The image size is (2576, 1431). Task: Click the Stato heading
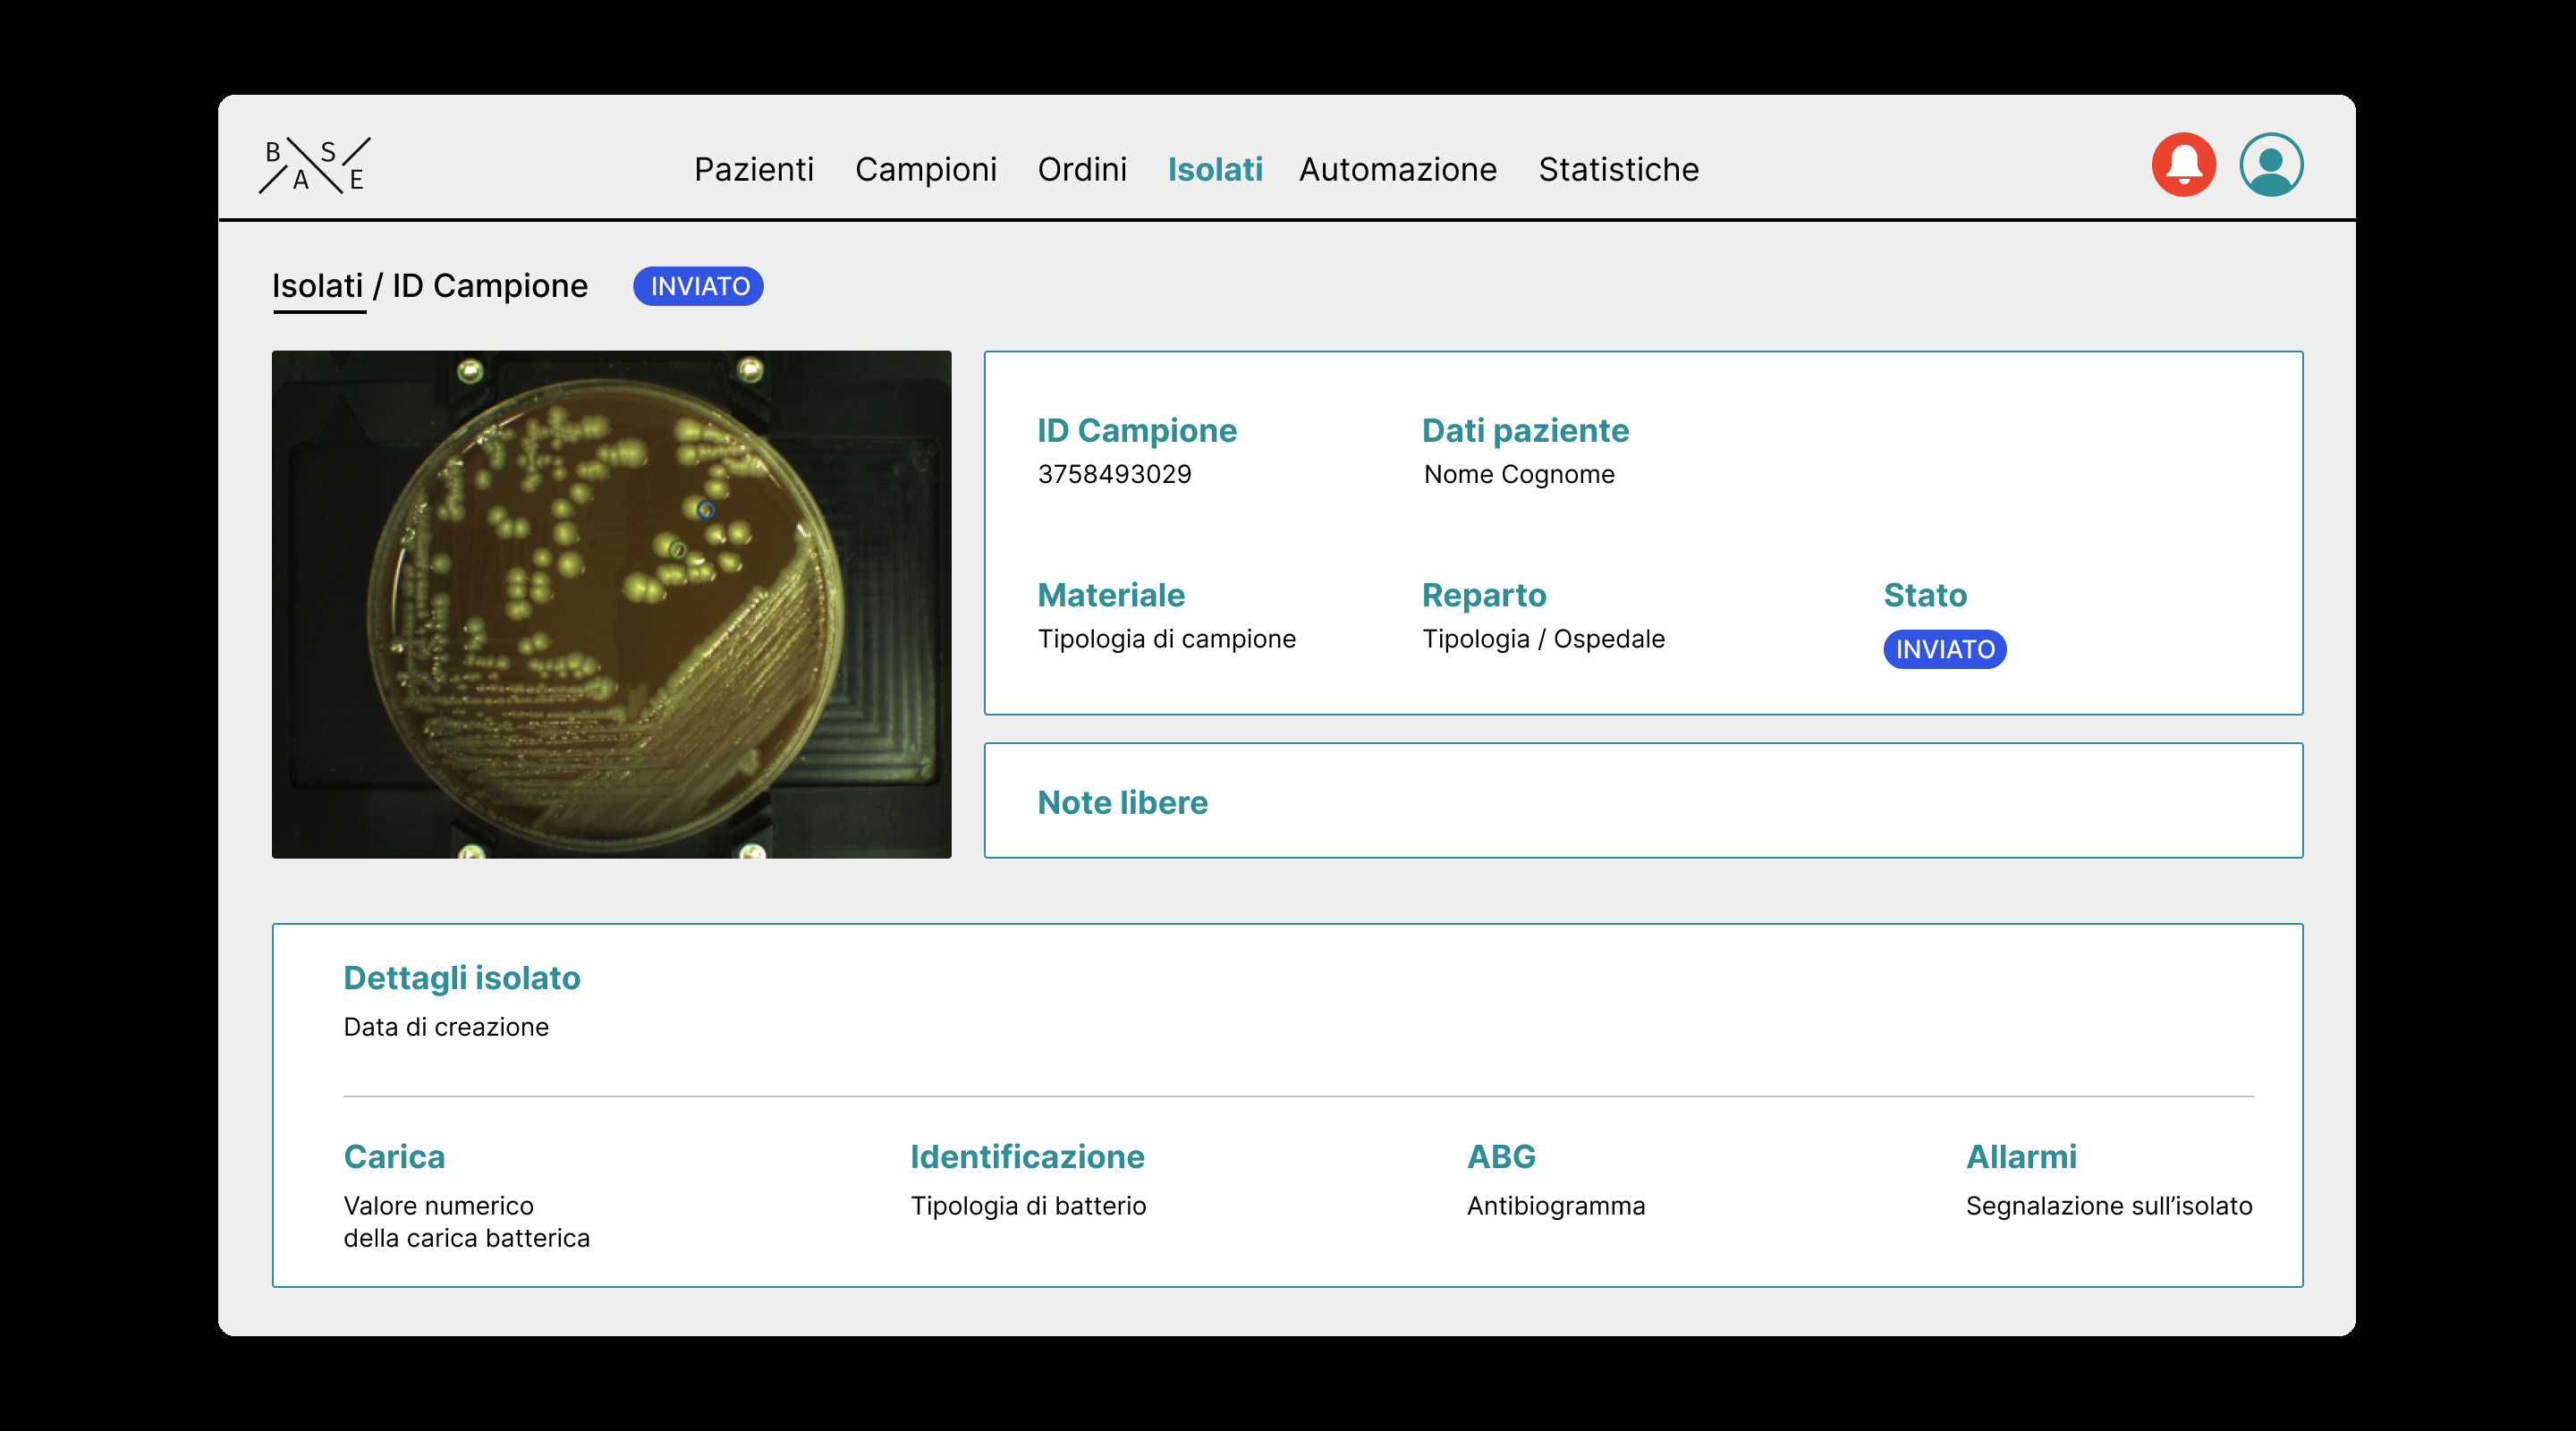pyautogui.click(x=1925, y=595)
